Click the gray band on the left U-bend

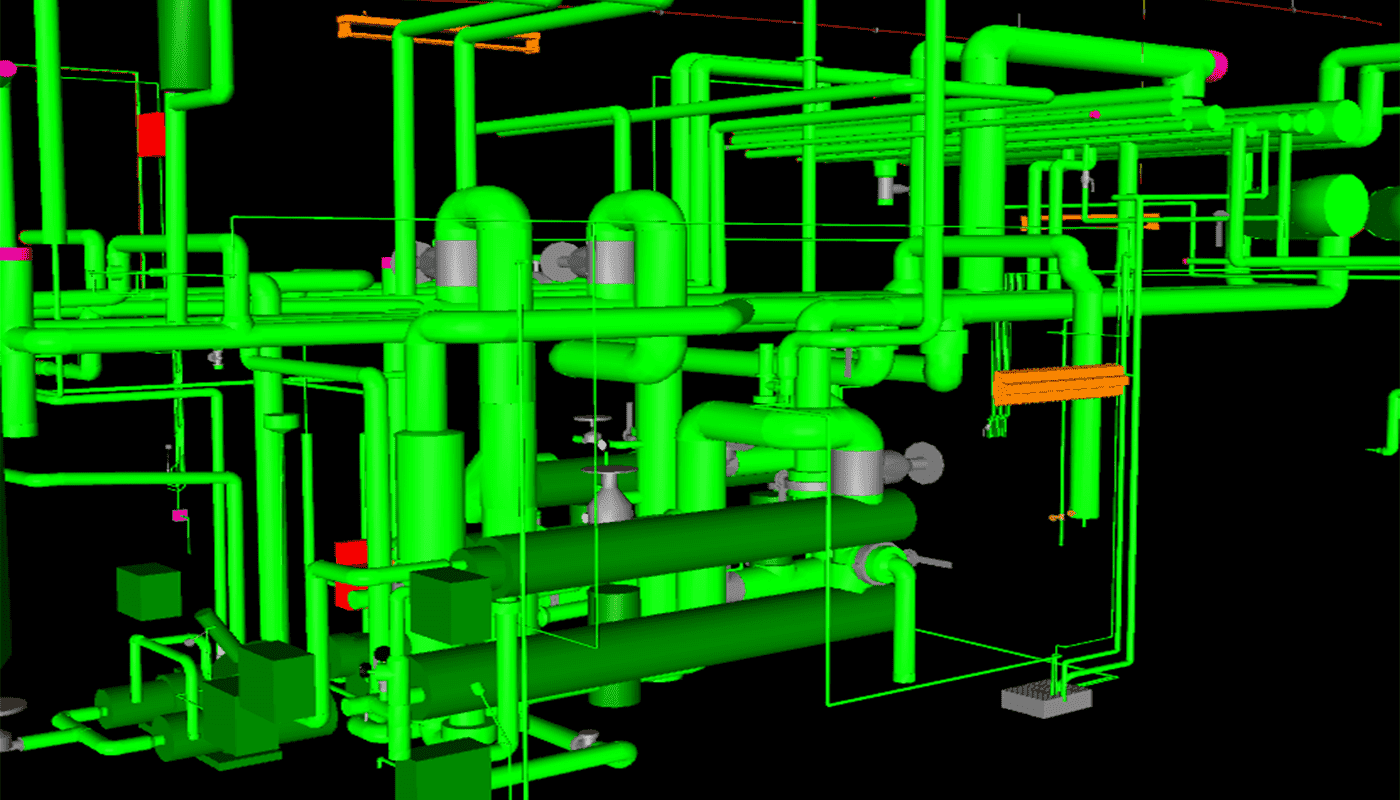coord(456,263)
